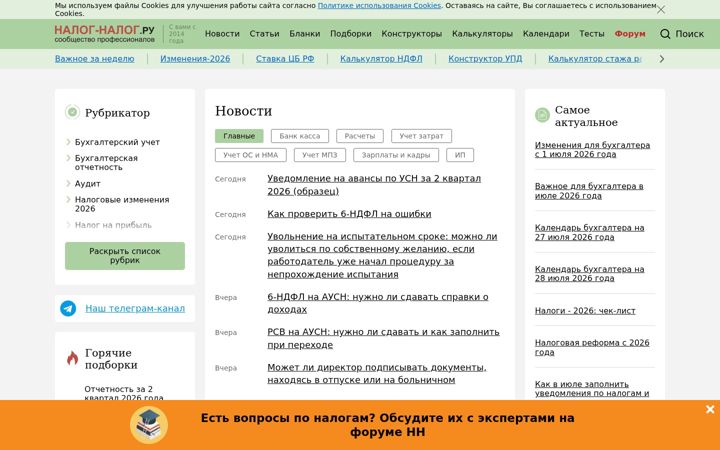This screenshot has width=720, height=450.
Task: Select Аудит rubric text
Action: (87, 183)
